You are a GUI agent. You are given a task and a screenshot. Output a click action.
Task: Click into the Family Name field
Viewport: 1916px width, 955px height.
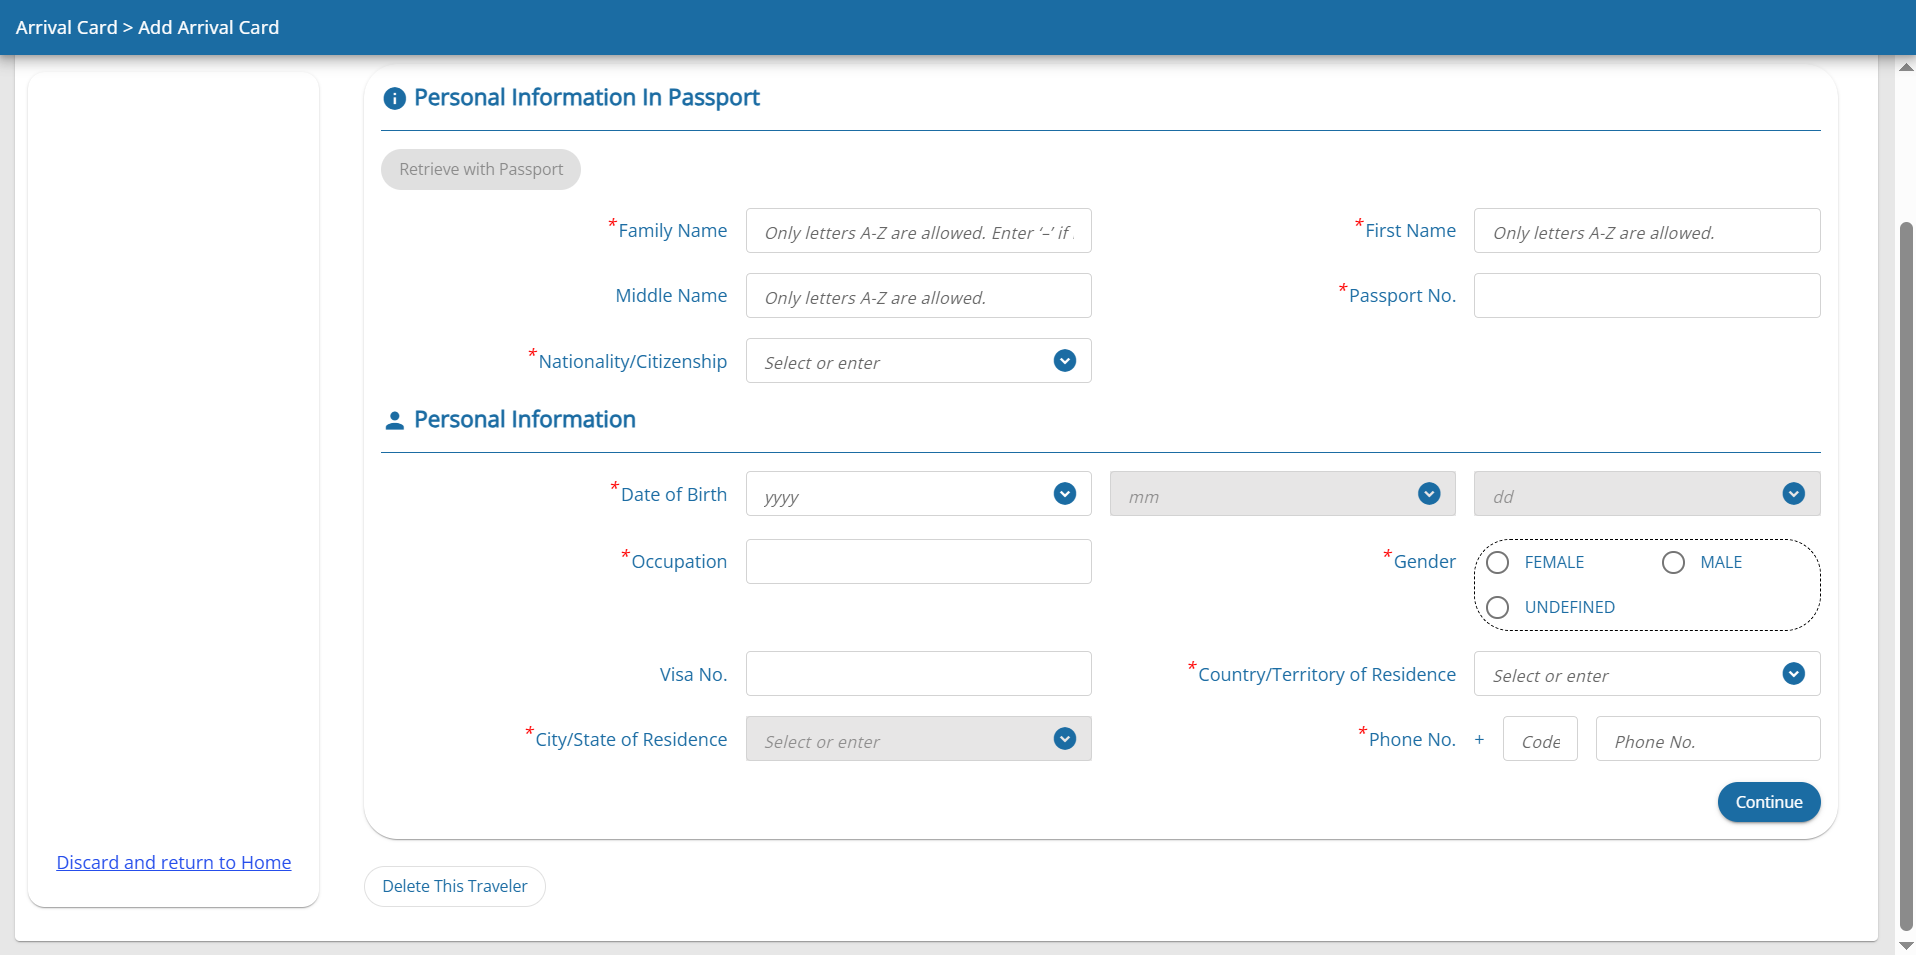pos(916,231)
